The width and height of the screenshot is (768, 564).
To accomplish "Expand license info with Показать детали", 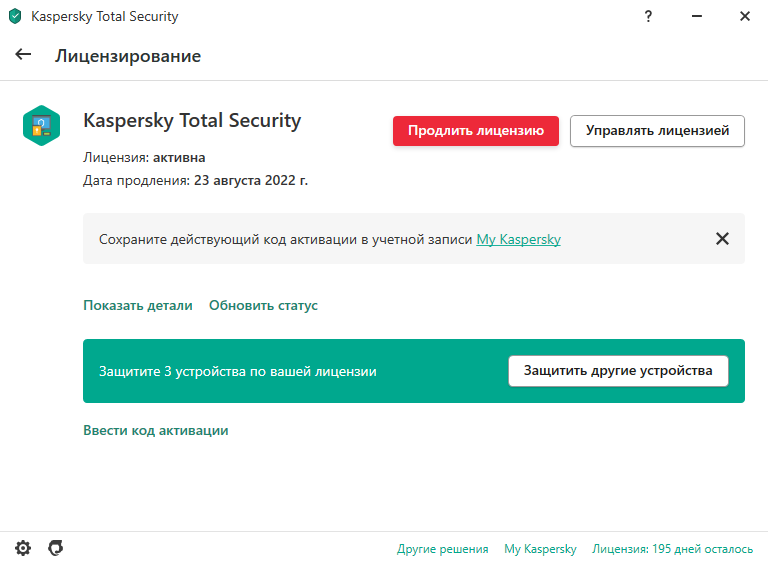I will click(138, 306).
